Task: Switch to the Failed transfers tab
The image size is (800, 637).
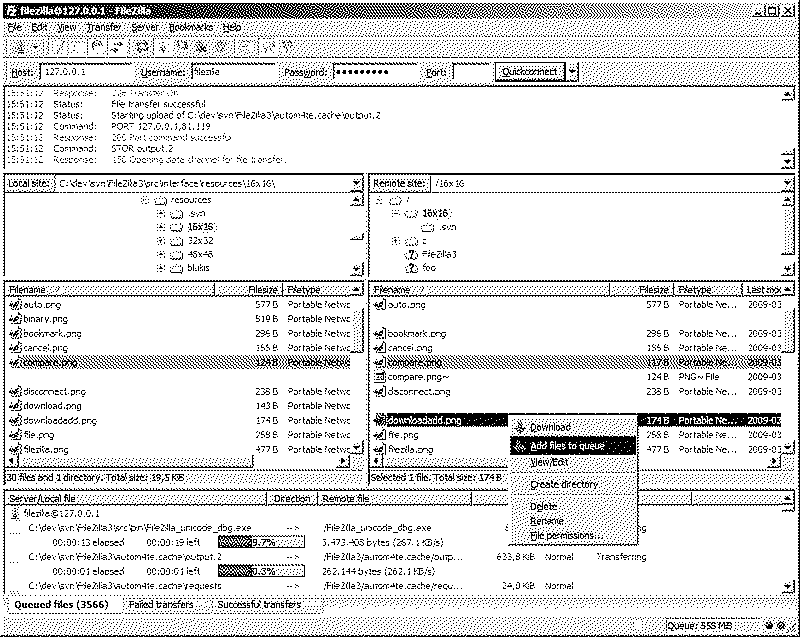Action: (161, 605)
